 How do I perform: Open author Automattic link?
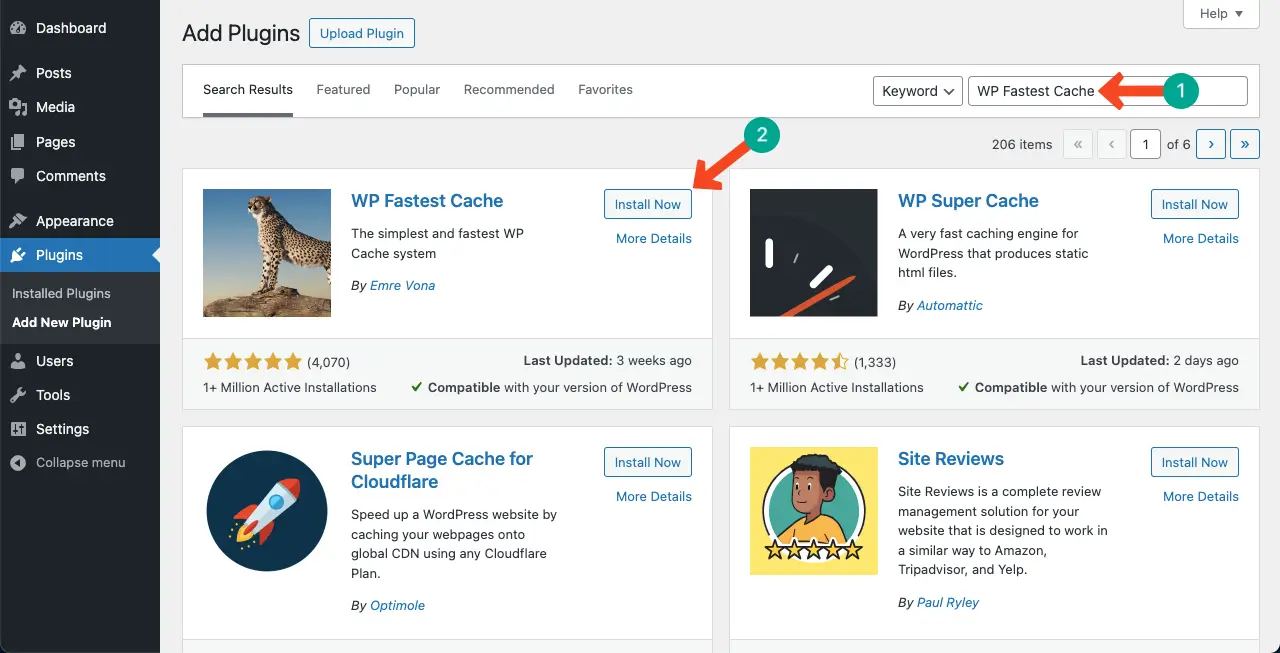(950, 306)
